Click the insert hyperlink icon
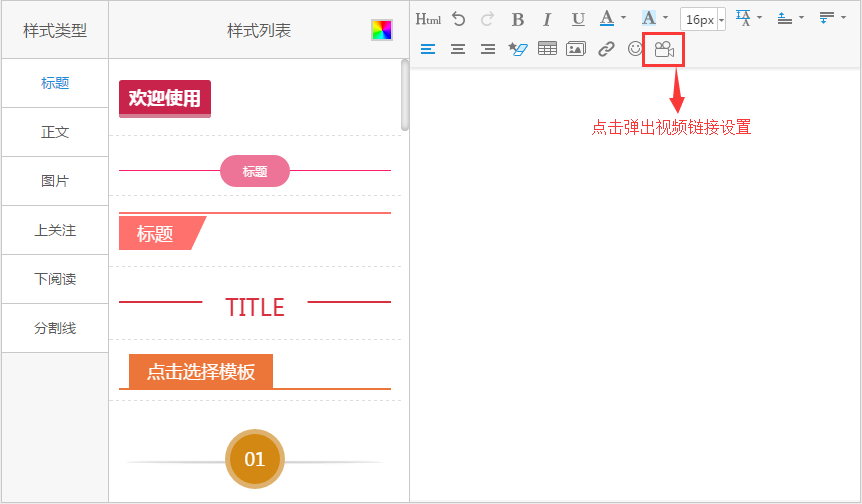 point(606,48)
